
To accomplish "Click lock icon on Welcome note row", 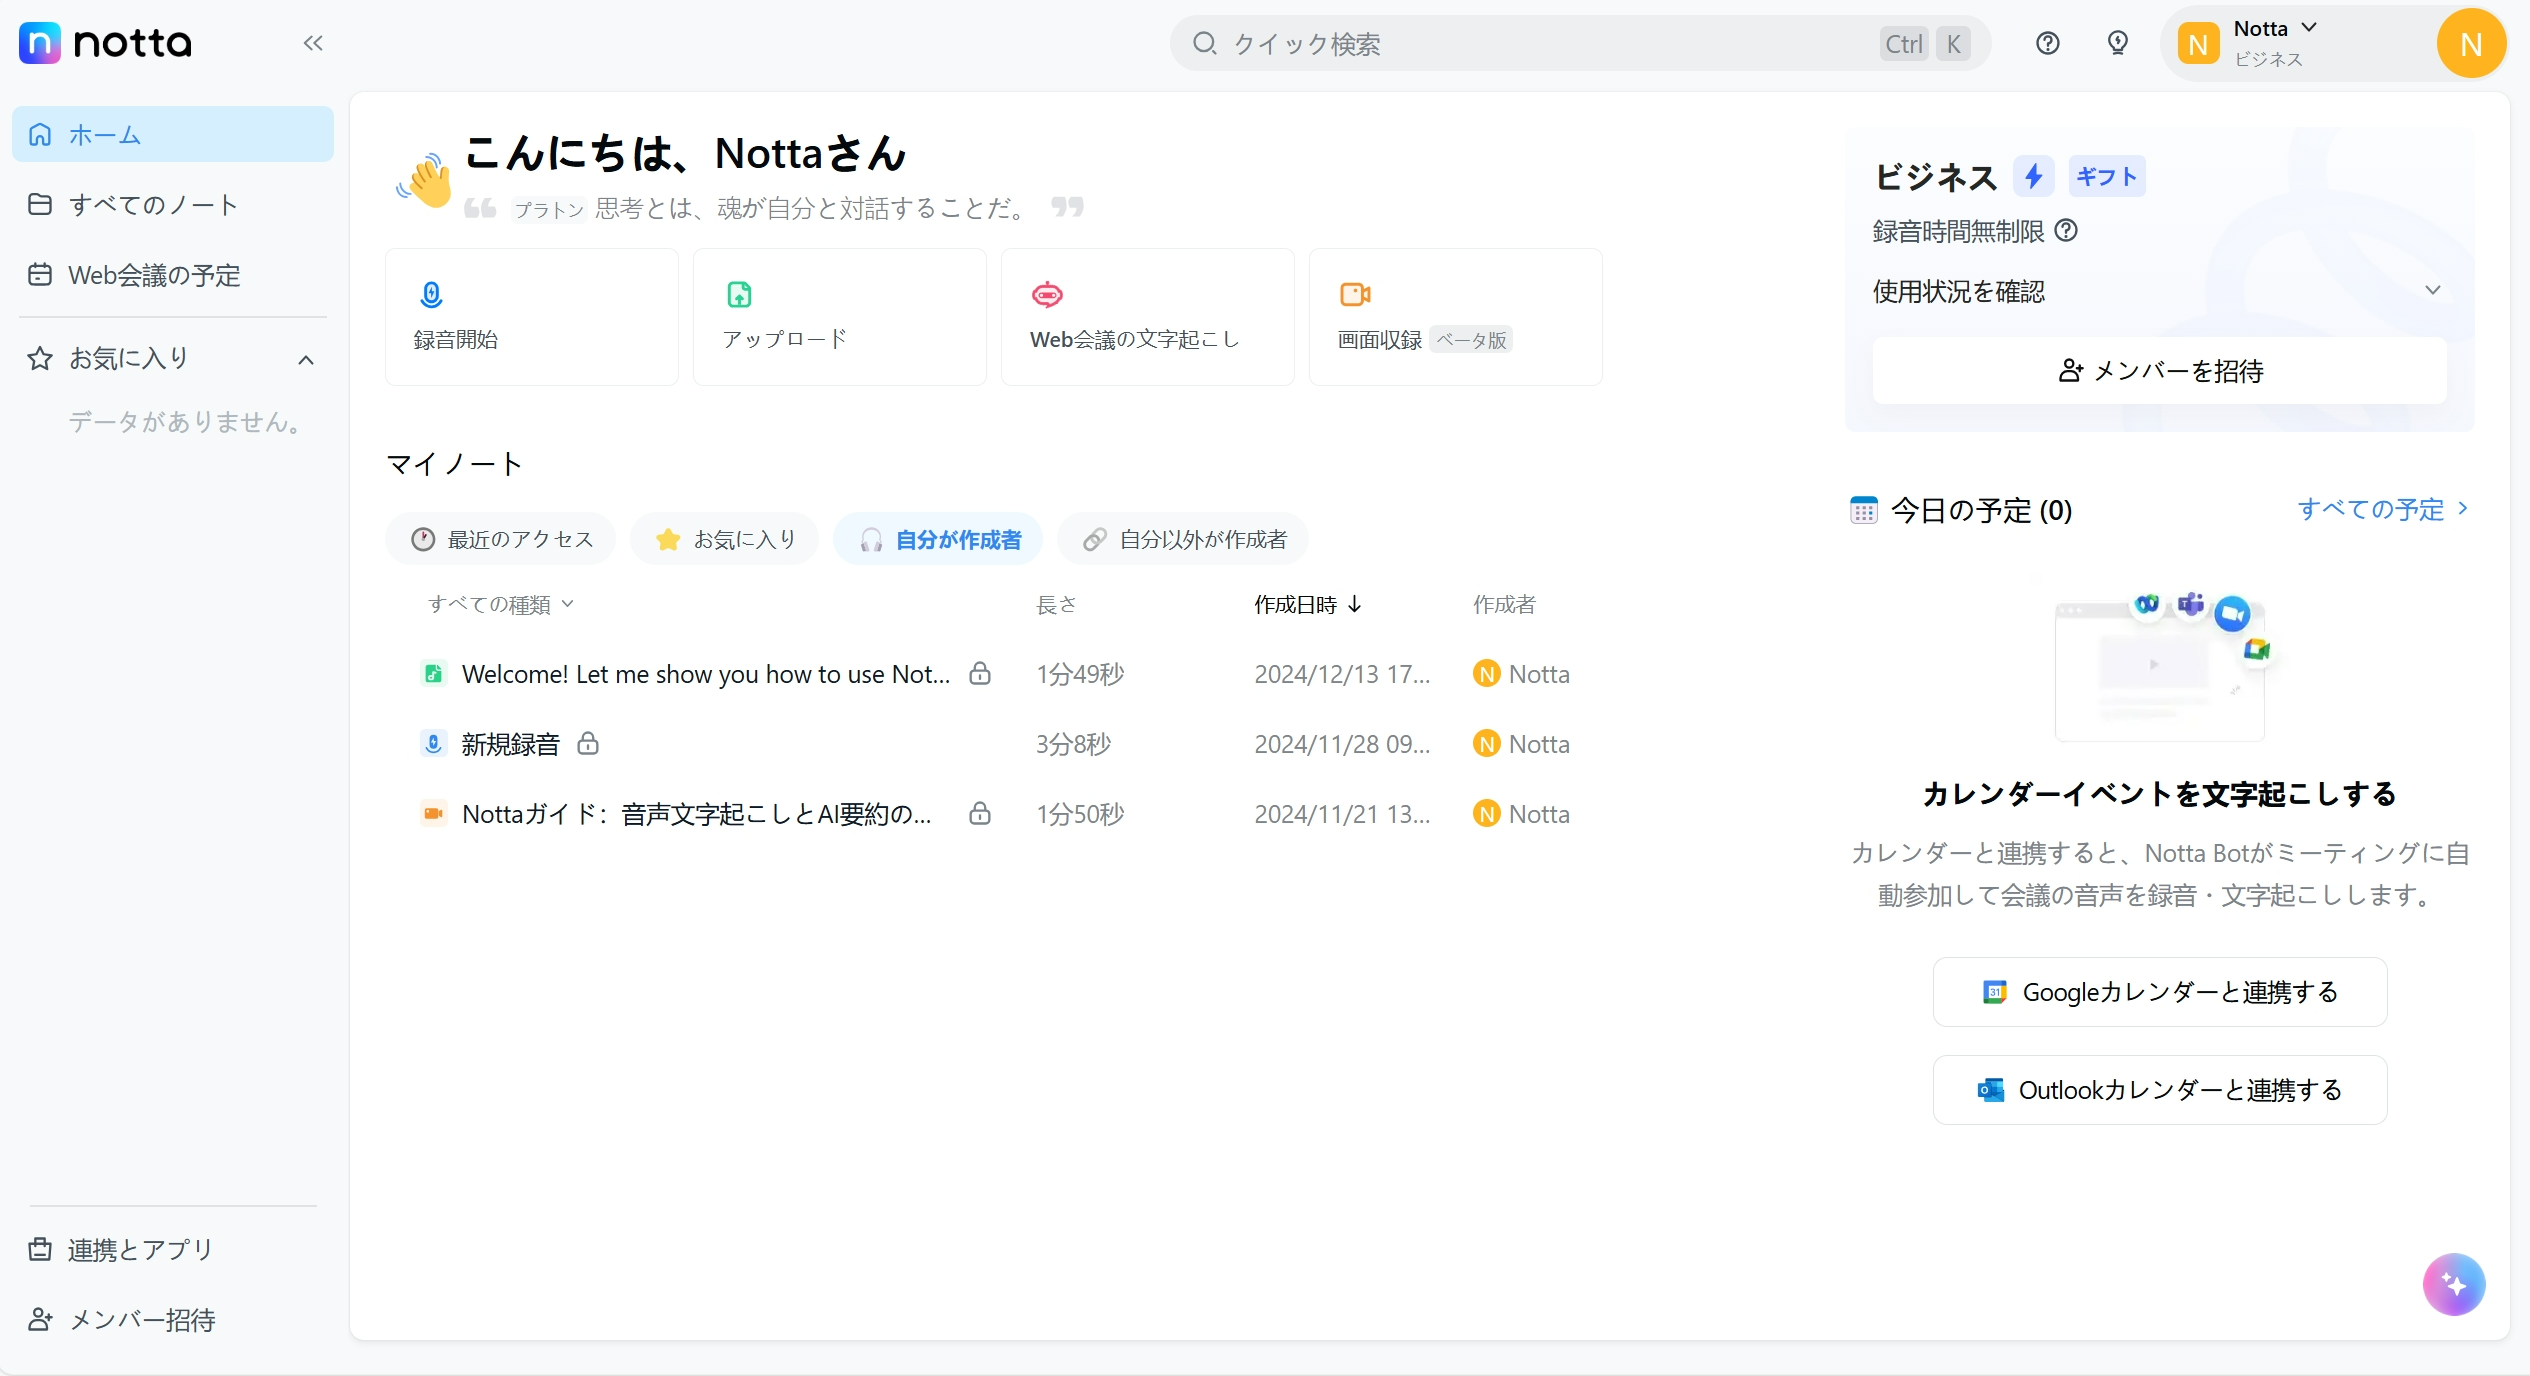I will 980,673.
